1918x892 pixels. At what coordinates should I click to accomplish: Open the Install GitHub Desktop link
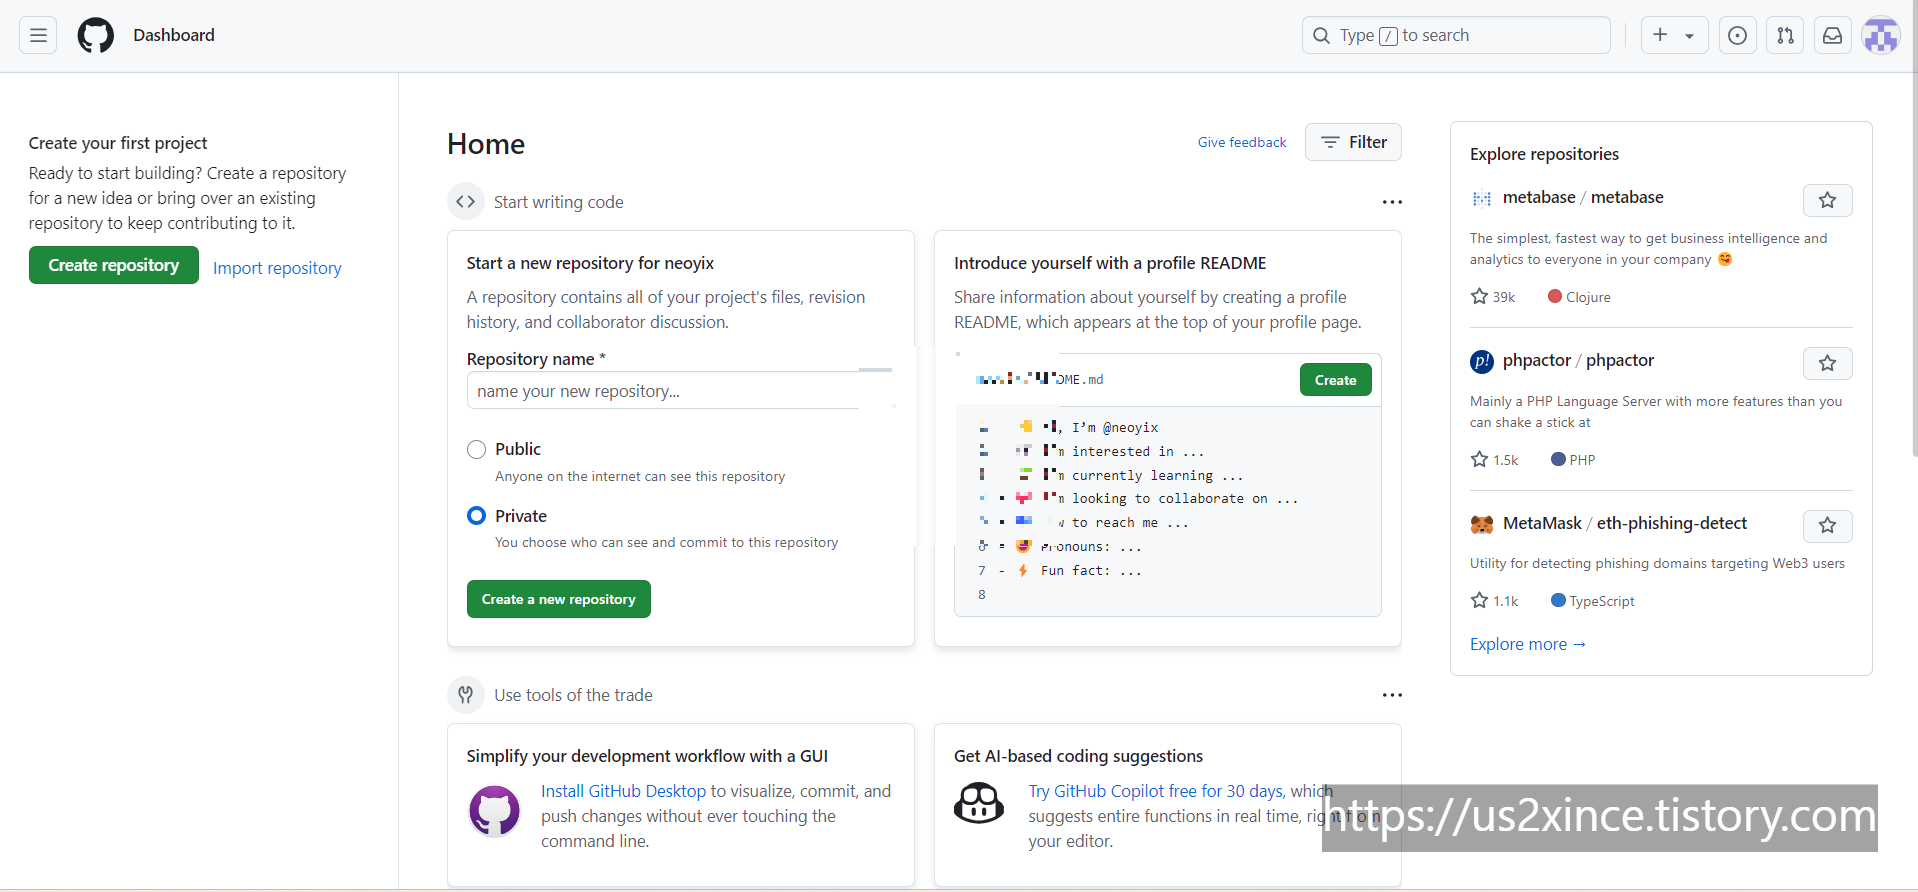tap(624, 791)
